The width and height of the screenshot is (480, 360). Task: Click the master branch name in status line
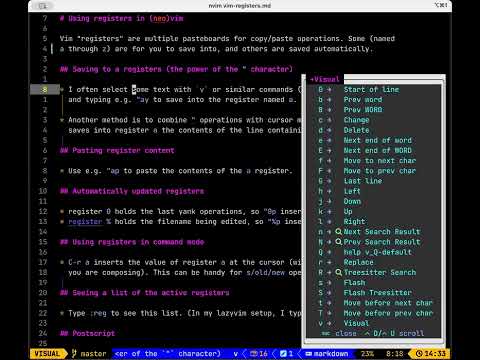[x=93, y=354]
